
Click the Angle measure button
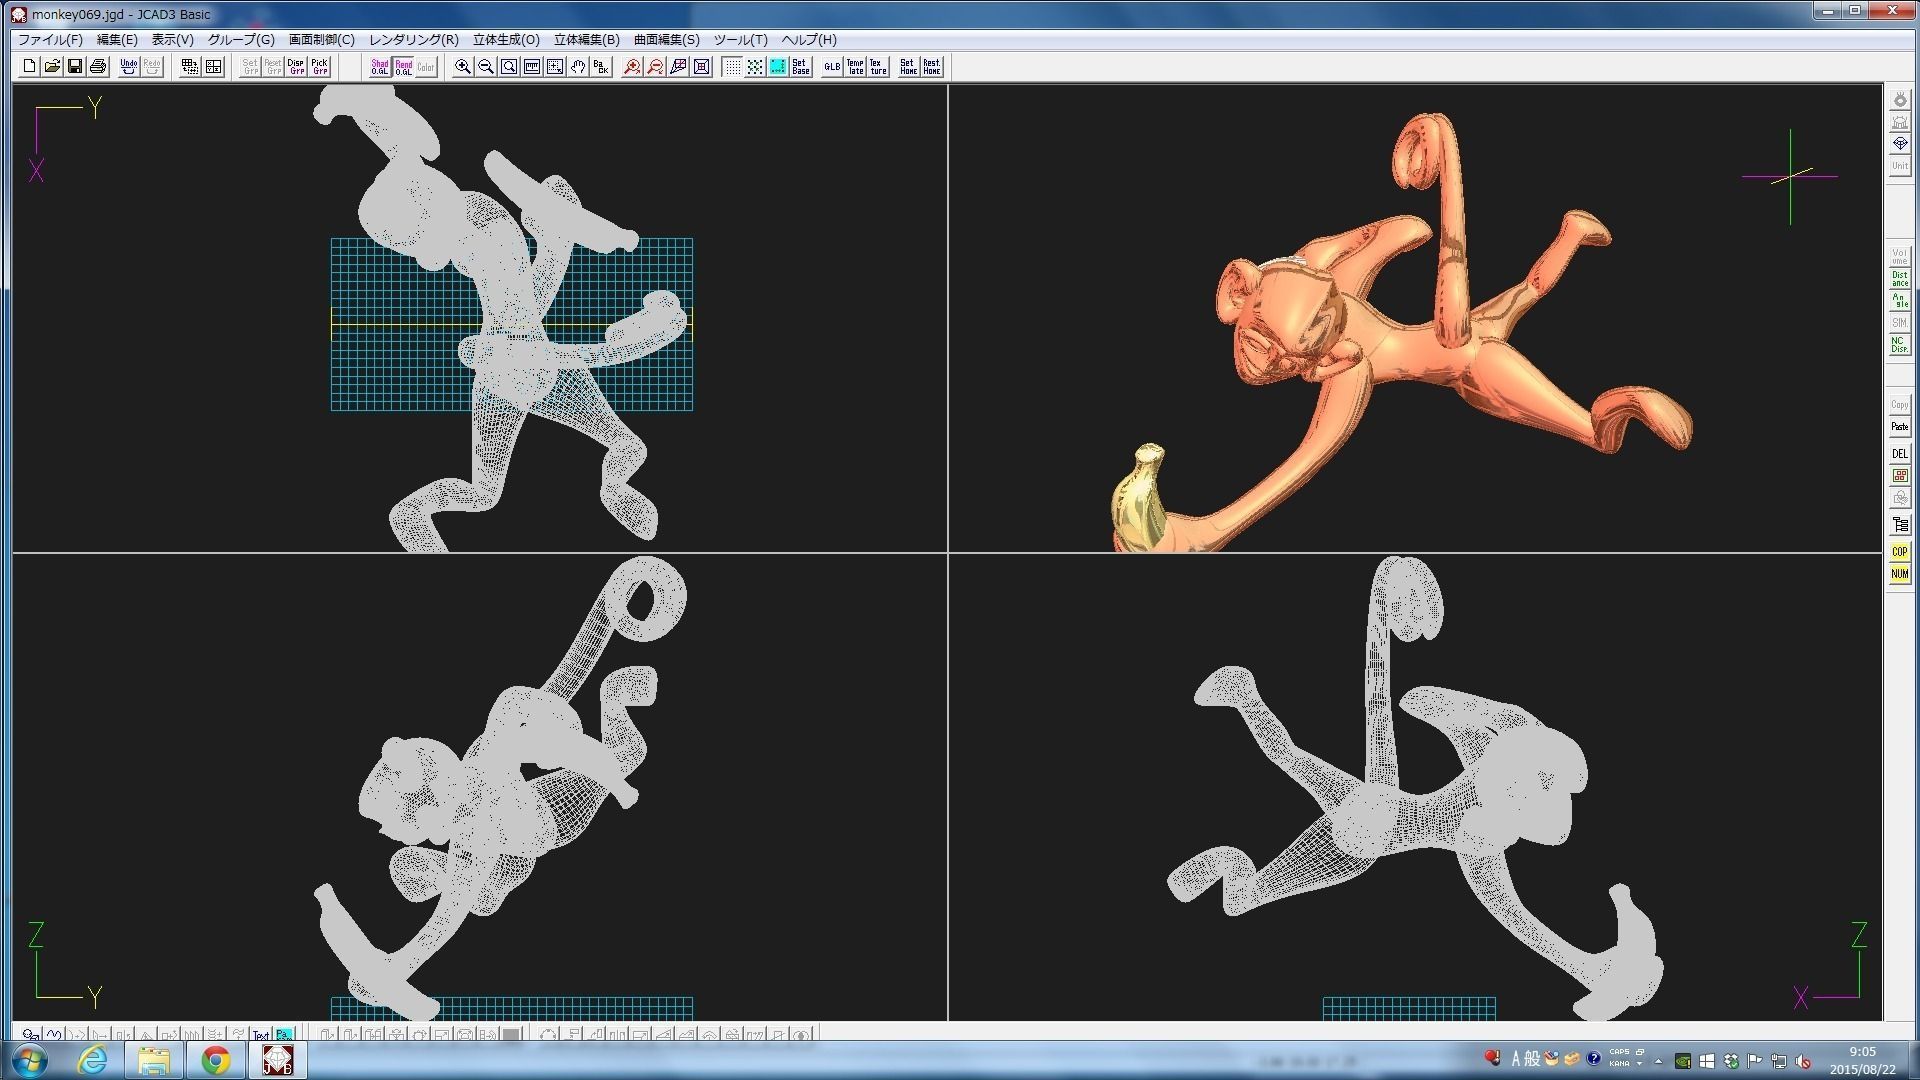pyautogui.click(x=1899, y=301)
